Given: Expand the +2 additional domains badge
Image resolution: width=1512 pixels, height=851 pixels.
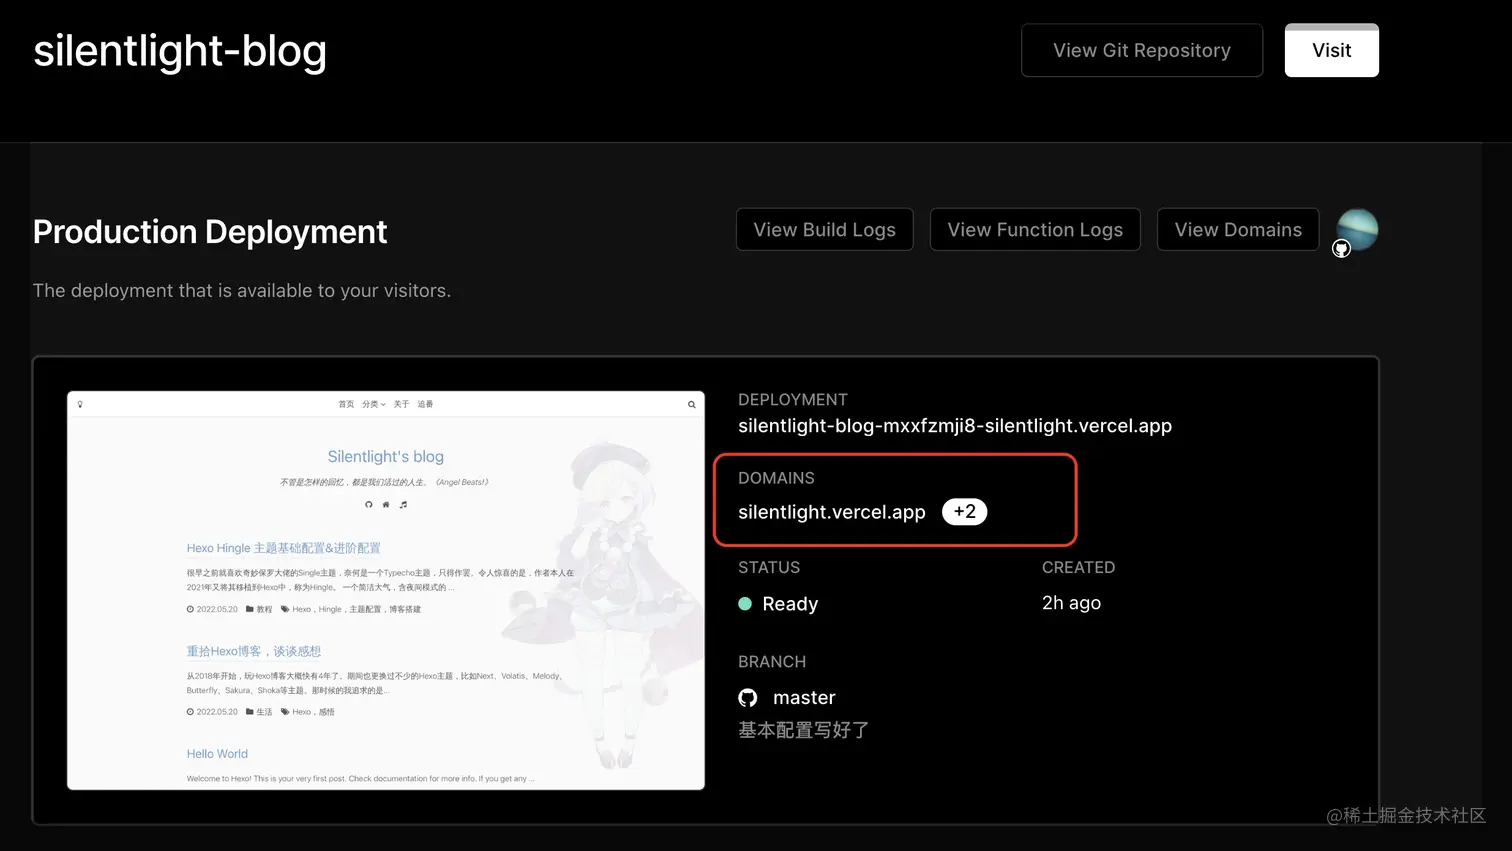Looking at the screenshot, I should (x=964, y=511).
